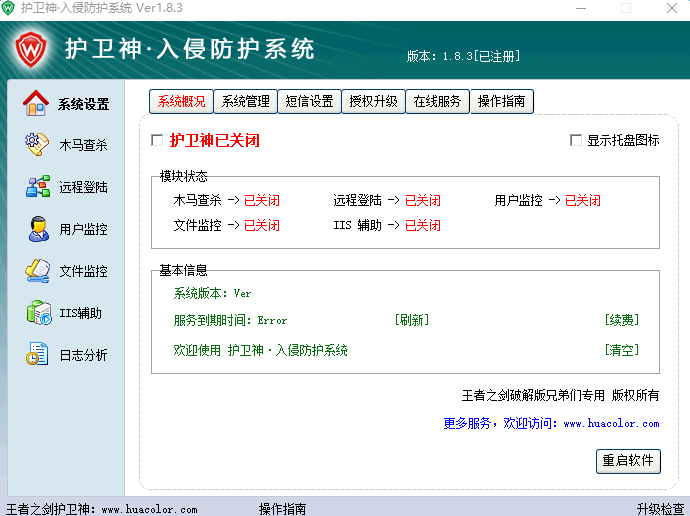The height and width of the screenshot is (516, 690).
Task: Click the 系统版本: Ver text
Action: pyautogui.click(x=212, y=293)
